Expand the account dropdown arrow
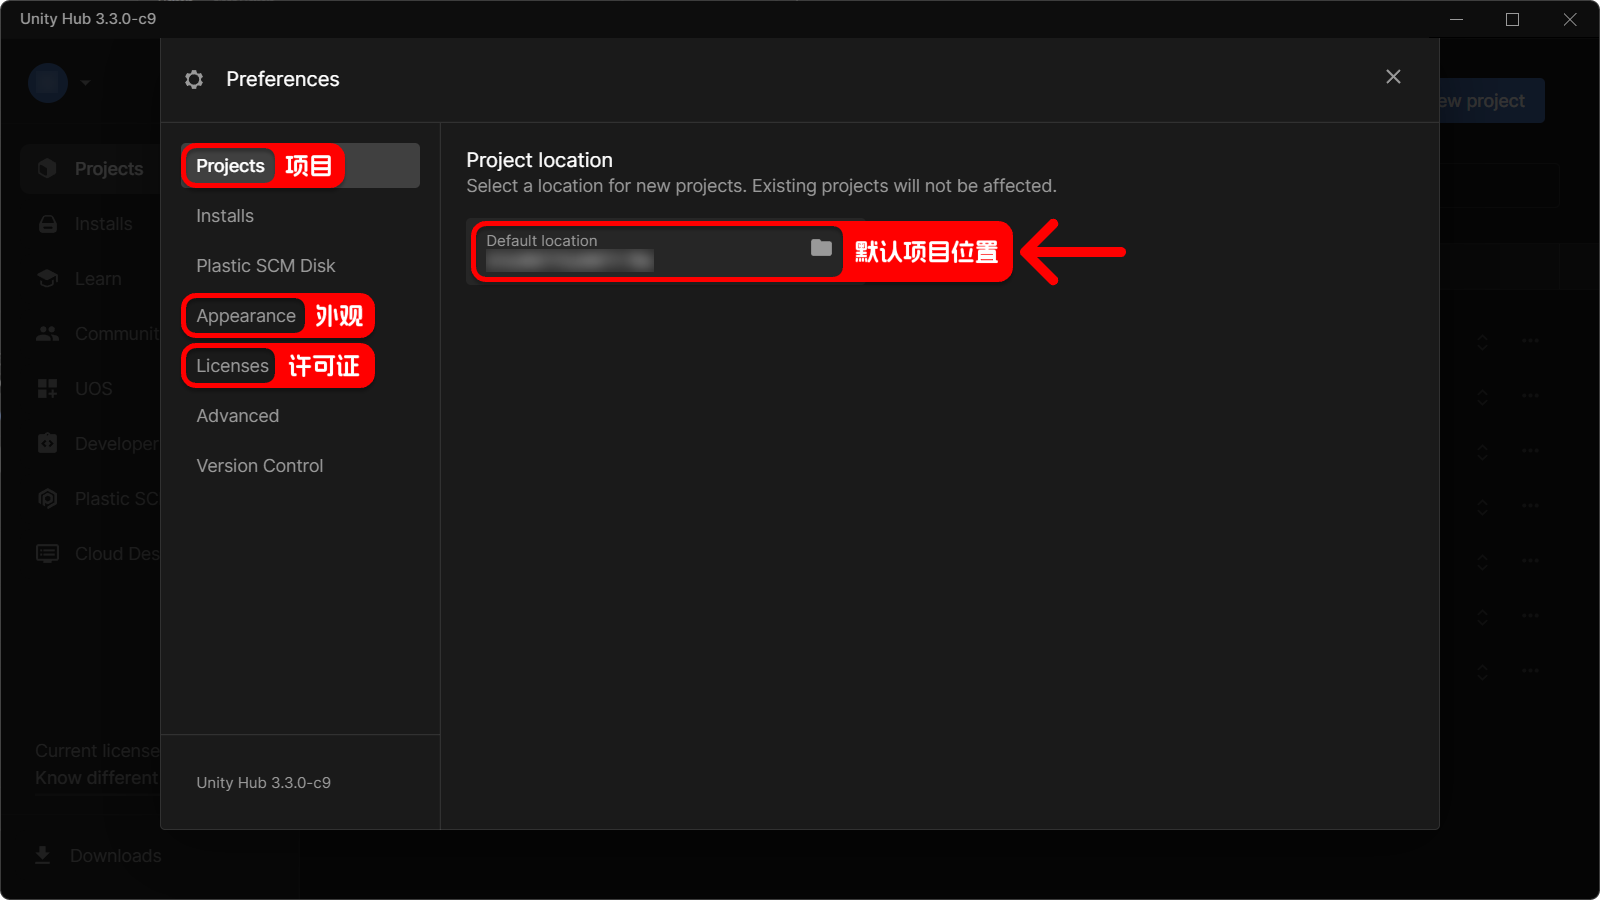Image resolution: width=1600 pixels, height=900 pixels. pos(85,83)
